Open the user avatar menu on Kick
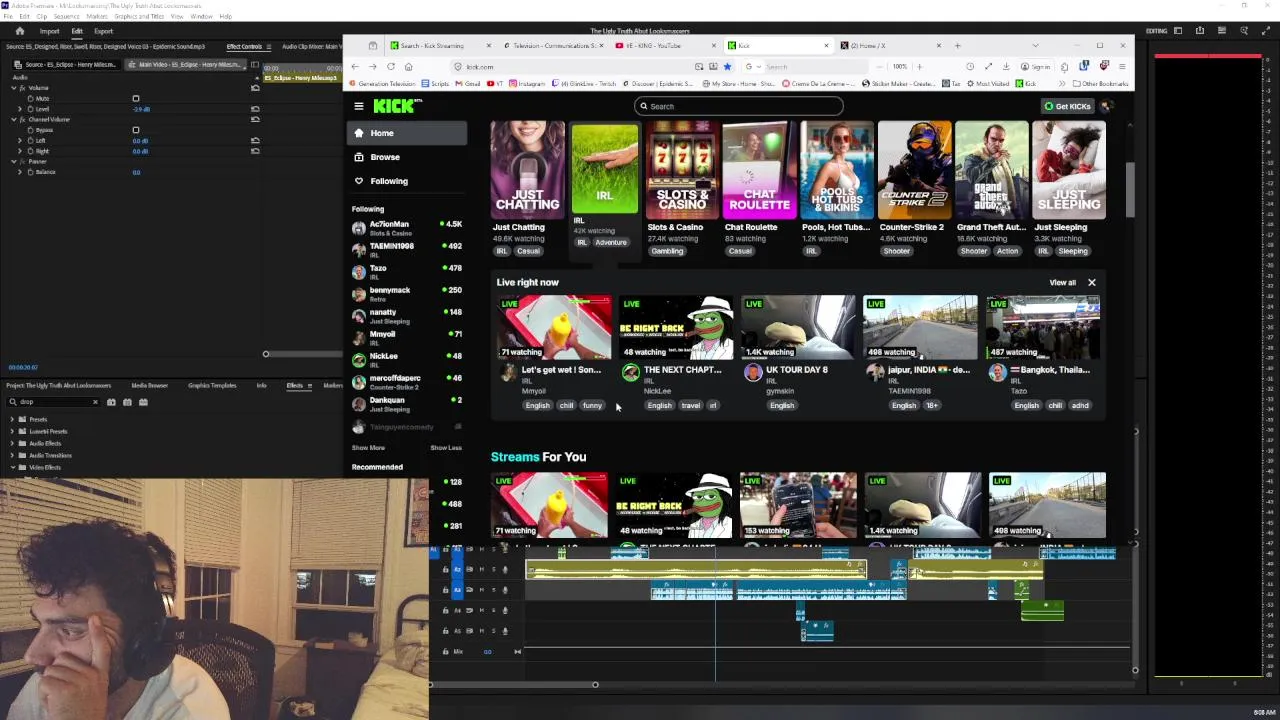 coord(1107,106)
